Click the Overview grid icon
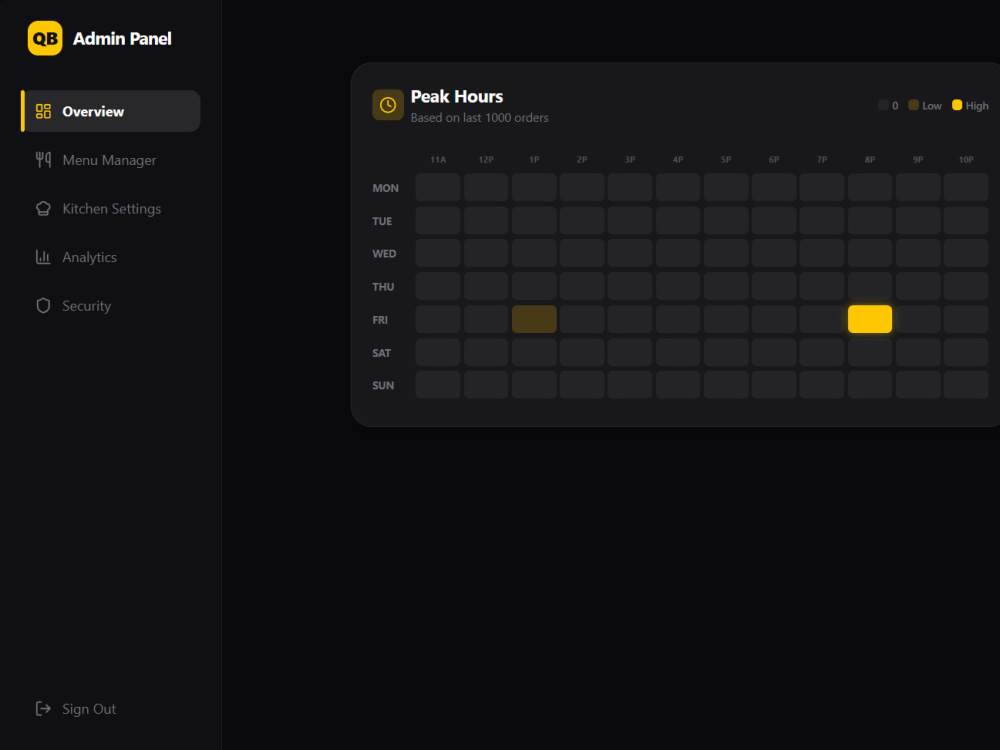Screen dimensions: 1000x750 pyautogui.click(x=43, y=112)
